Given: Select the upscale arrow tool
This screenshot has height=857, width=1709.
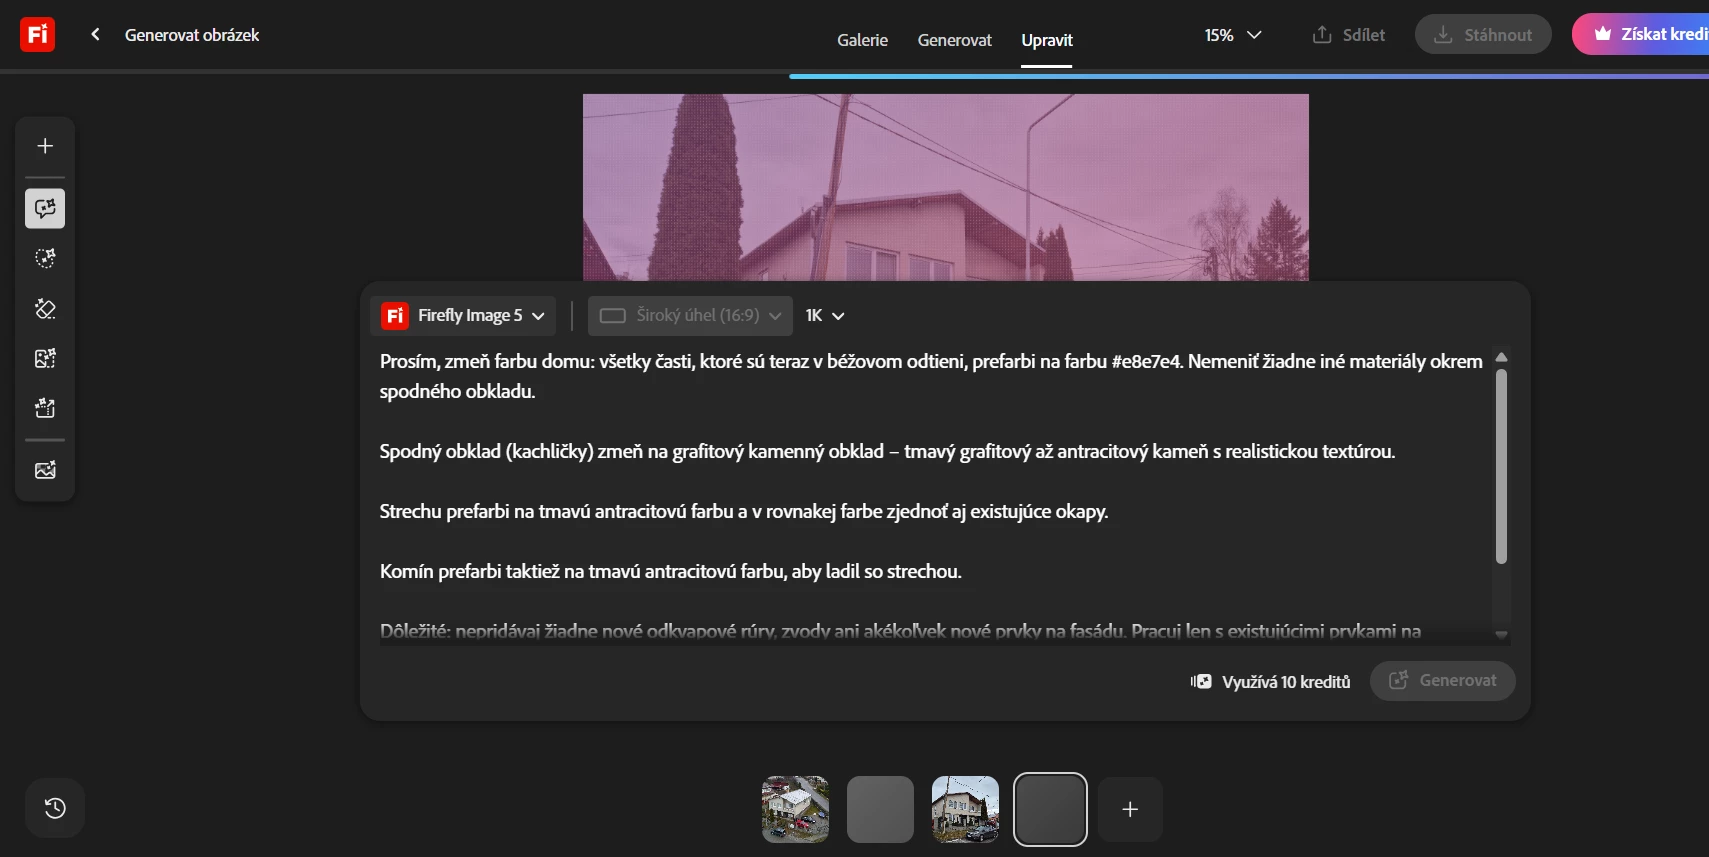Looking at the screenshot, I should click(x=45, y=408).
